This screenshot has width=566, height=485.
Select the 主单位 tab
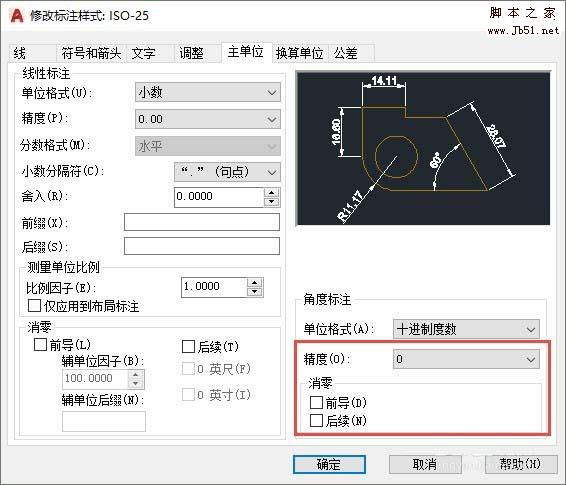[x=246, y=52]
